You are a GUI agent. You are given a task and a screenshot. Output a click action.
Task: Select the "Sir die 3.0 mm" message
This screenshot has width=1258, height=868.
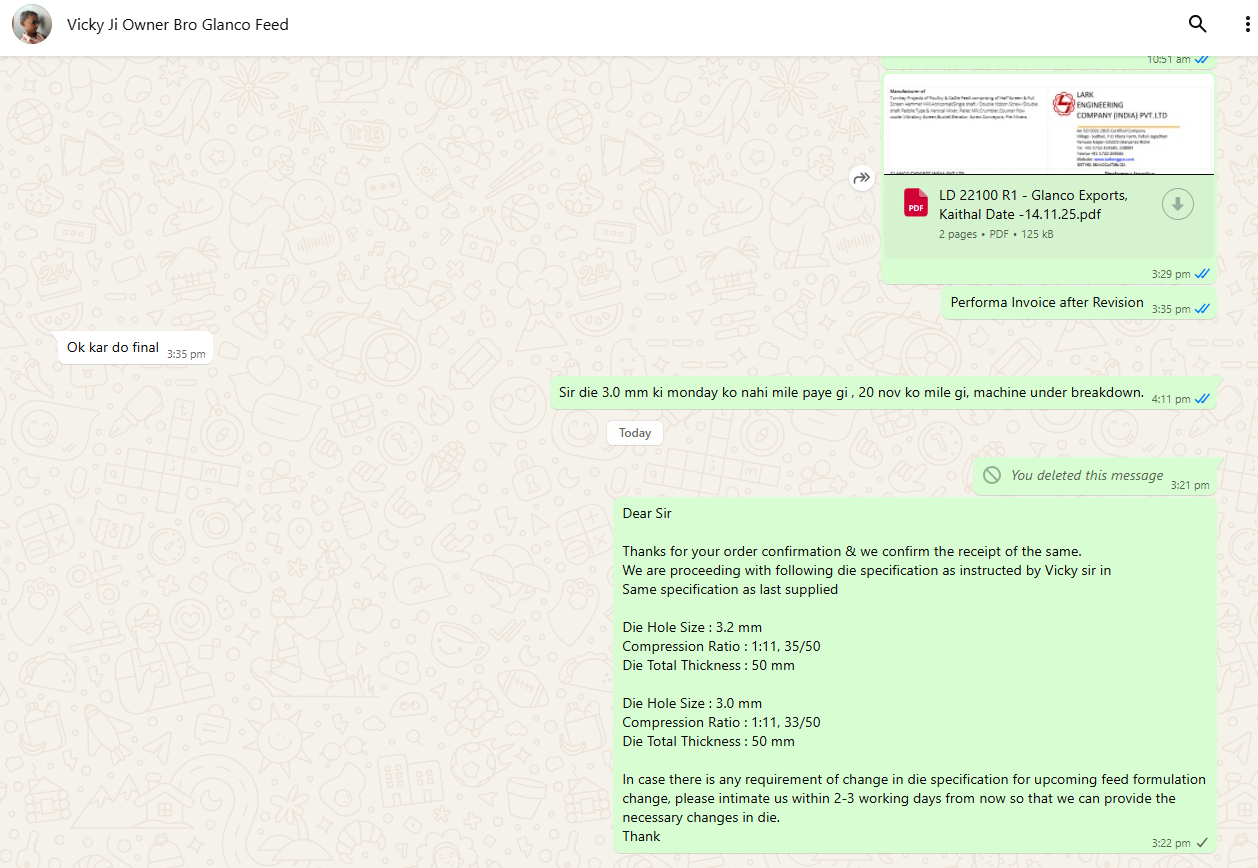coord(850,392)
